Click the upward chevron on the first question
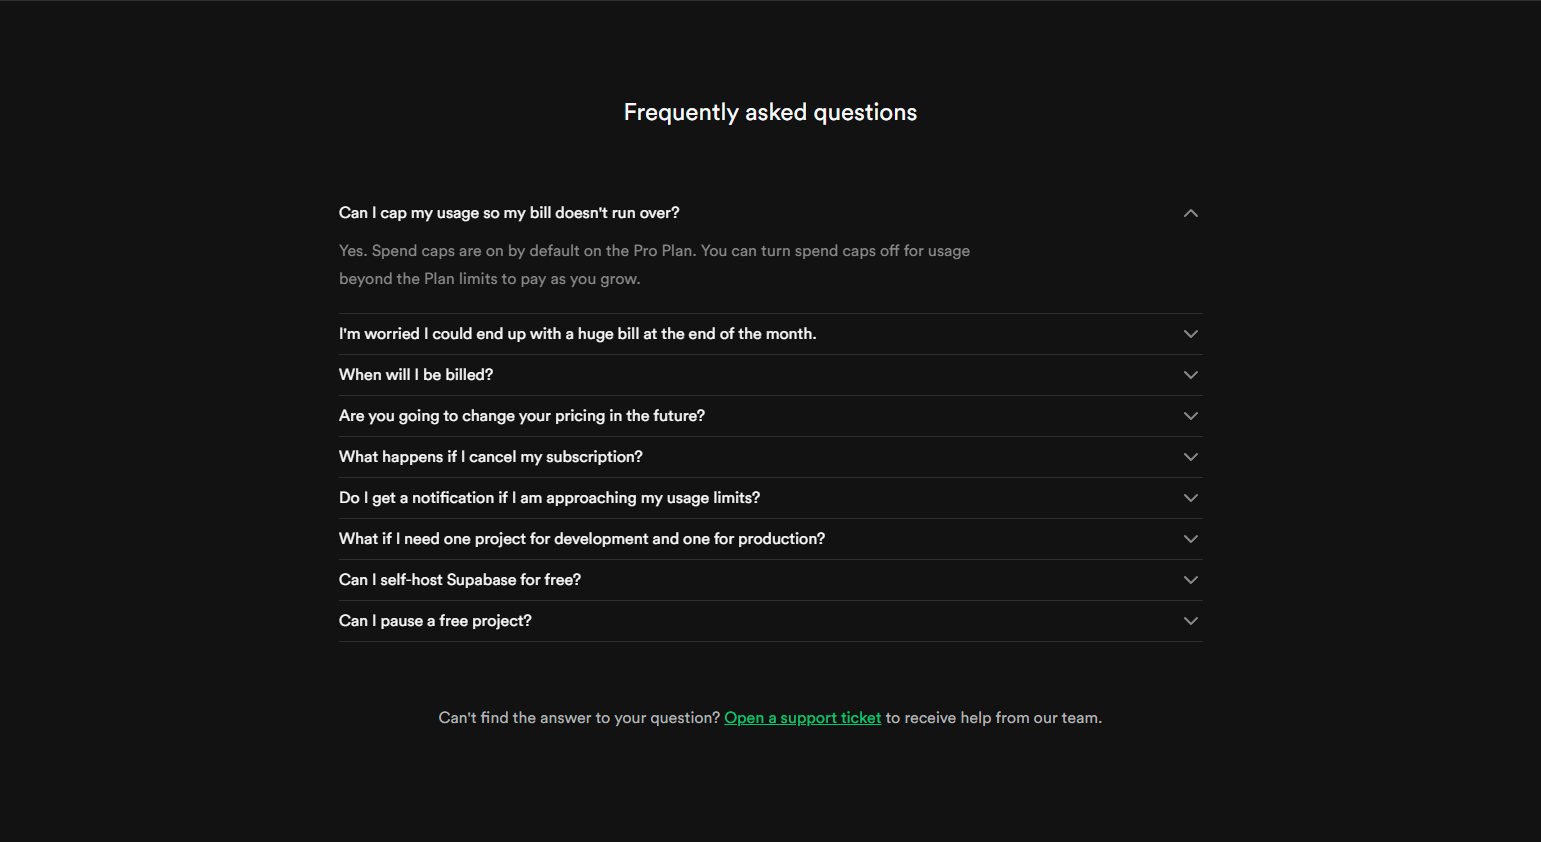 (1190, 213)
